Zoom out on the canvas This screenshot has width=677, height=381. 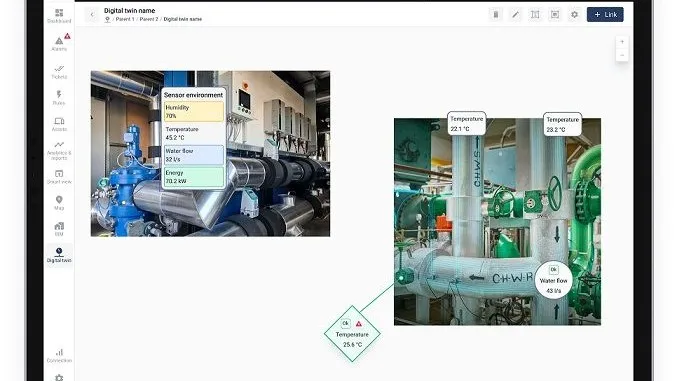point(622,55)
